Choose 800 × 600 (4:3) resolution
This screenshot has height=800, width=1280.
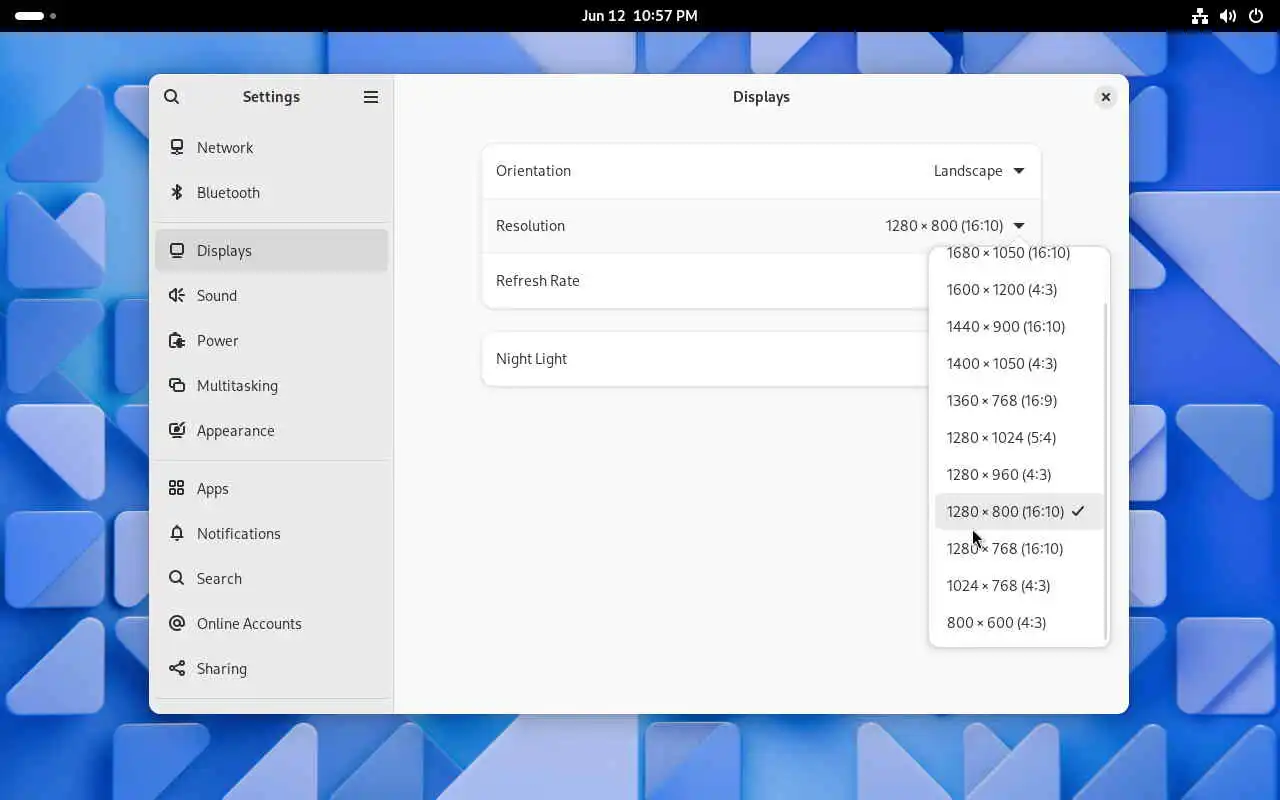(x=1019, y=623)
